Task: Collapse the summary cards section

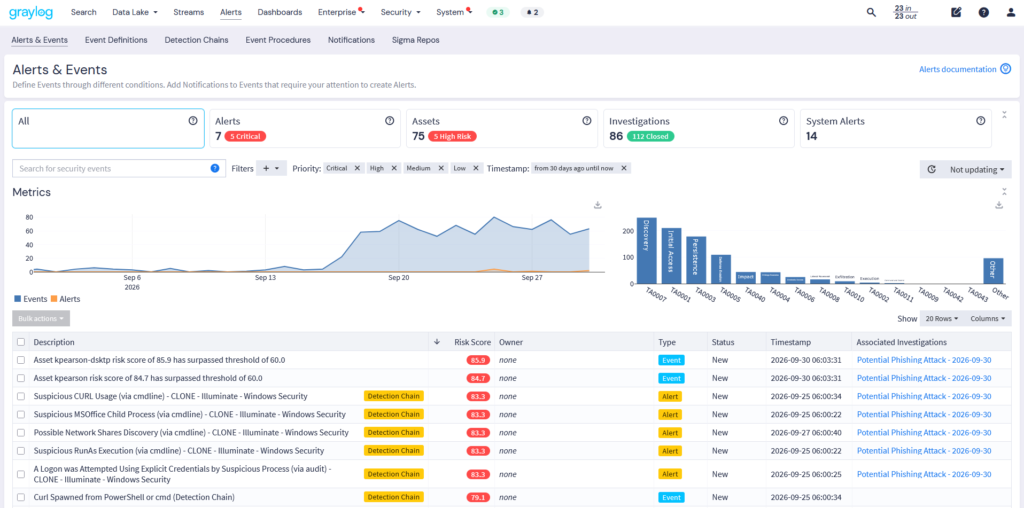Action: (1004, 115)
